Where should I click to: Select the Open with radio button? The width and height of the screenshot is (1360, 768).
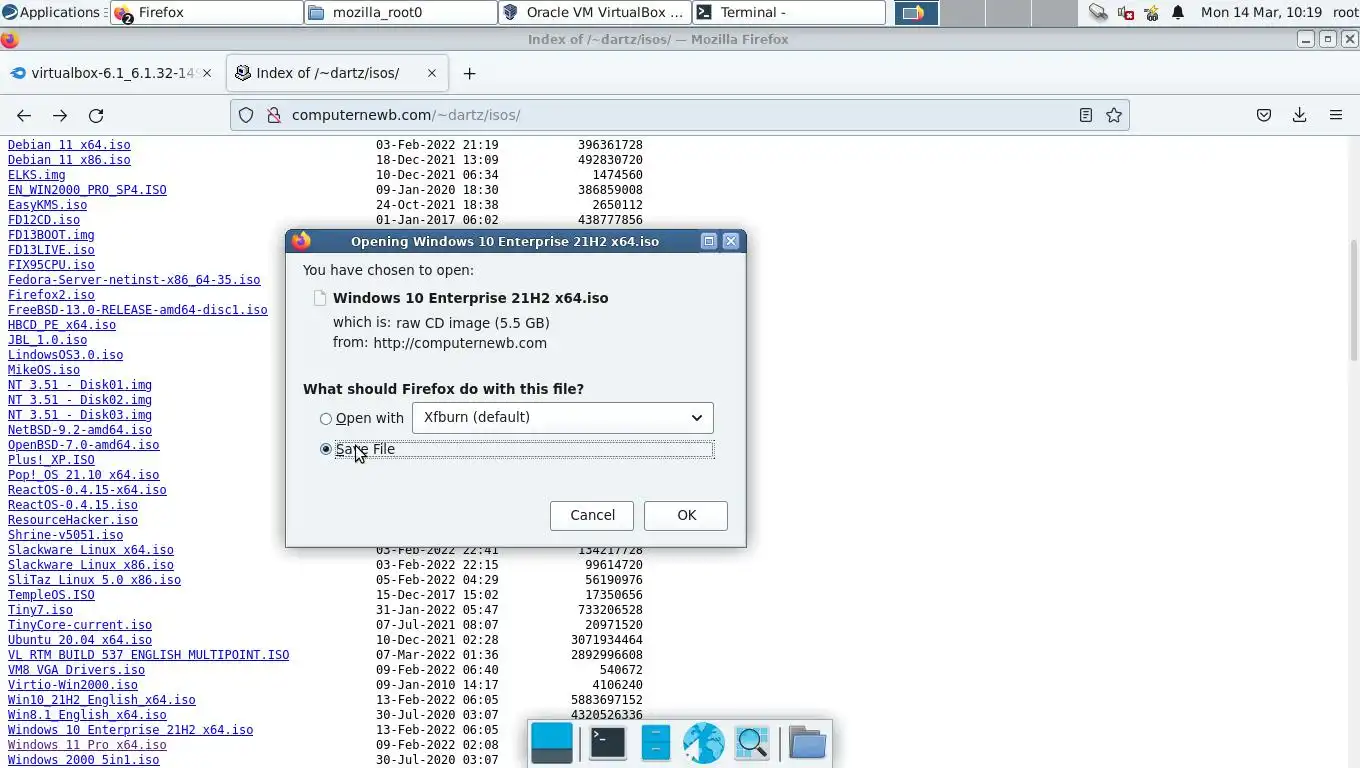tap(326, 419)
